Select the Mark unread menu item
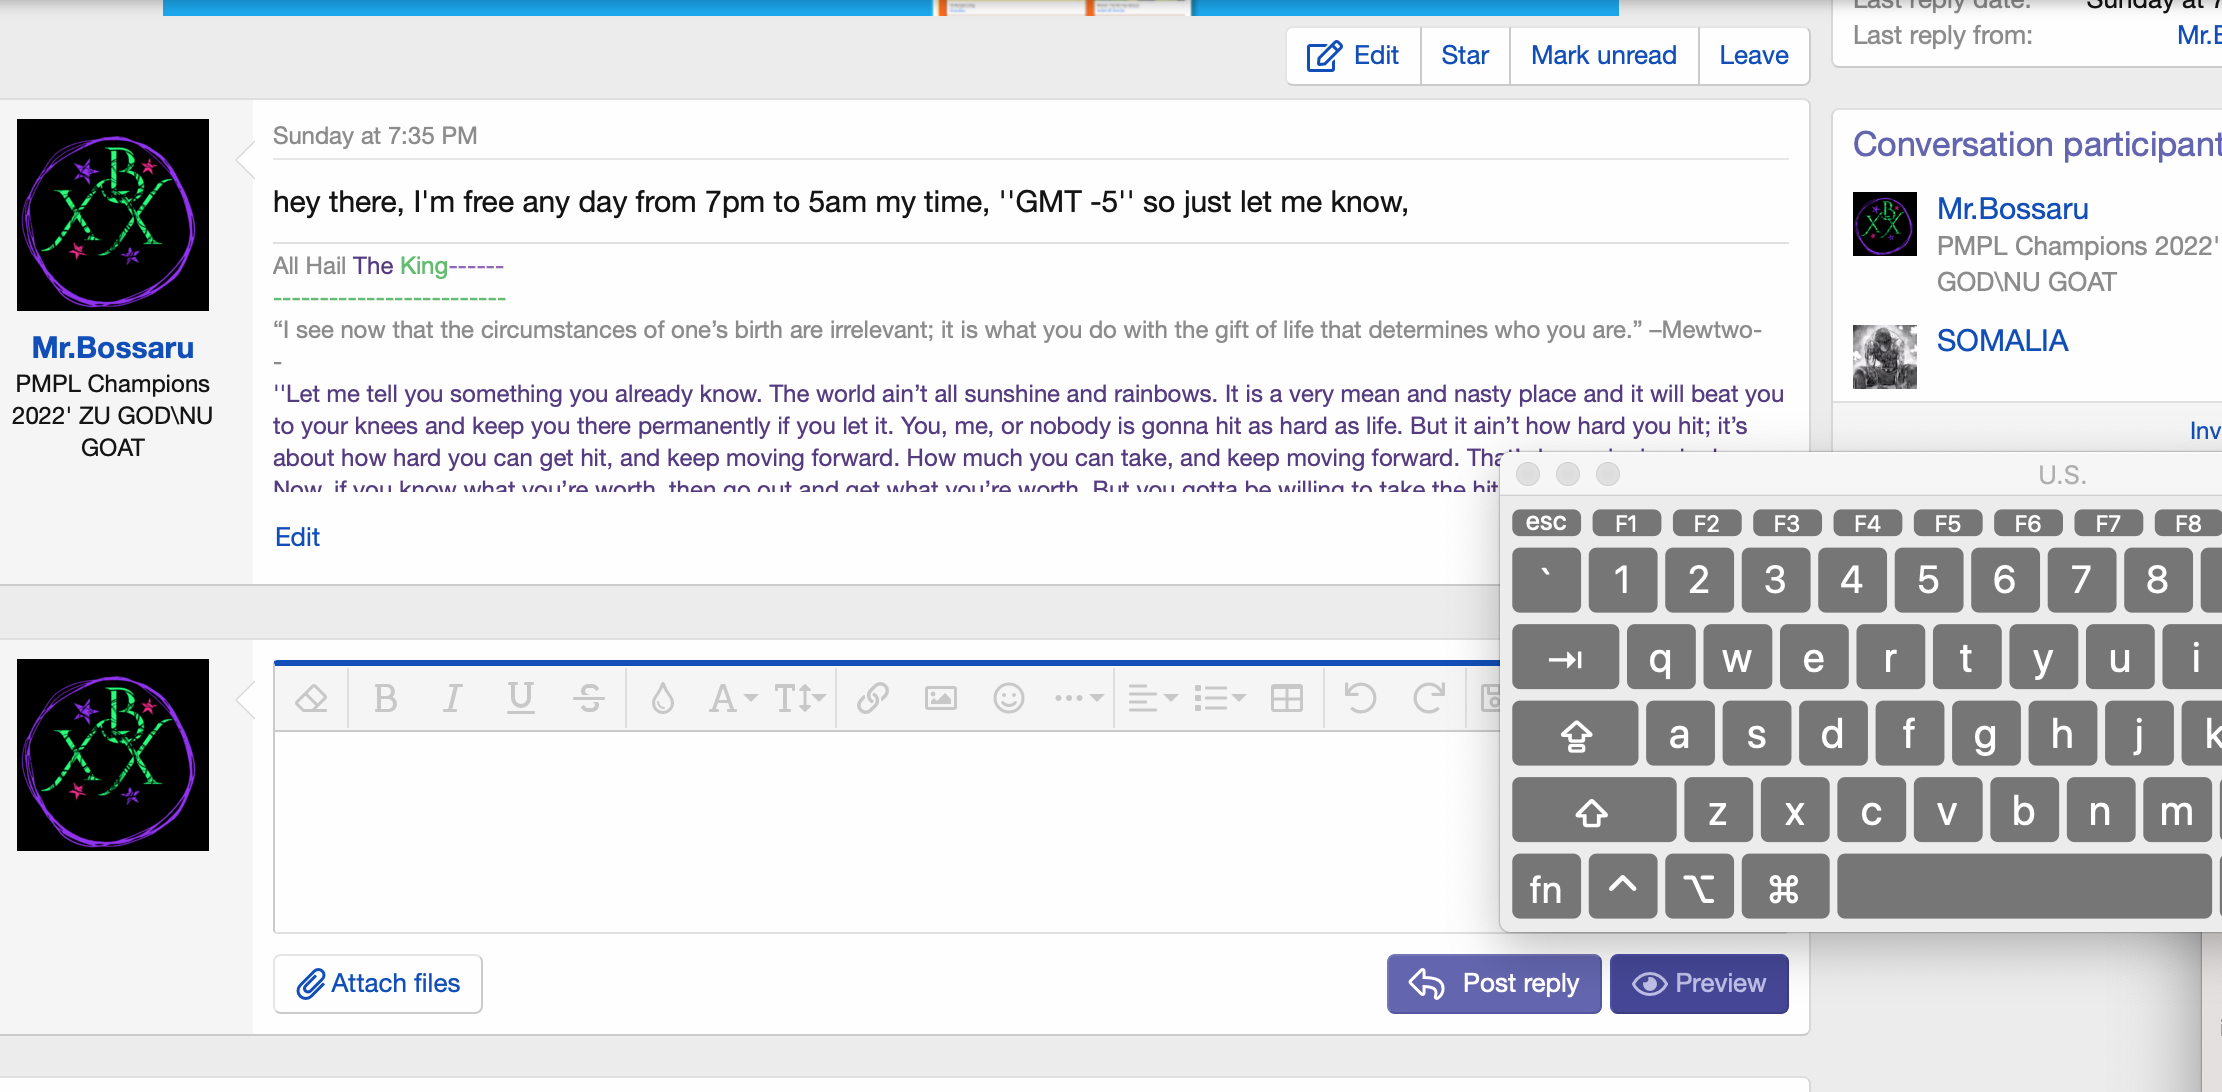The width and height of the screenshot is (2222, 1092). pyautogui.click(x=1601, y=57)
